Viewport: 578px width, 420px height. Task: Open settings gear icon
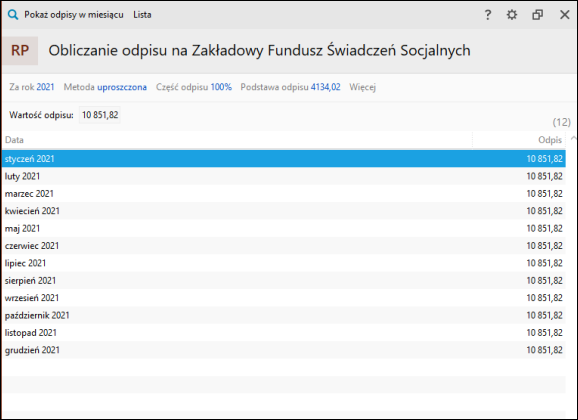(x=512, y=15)
